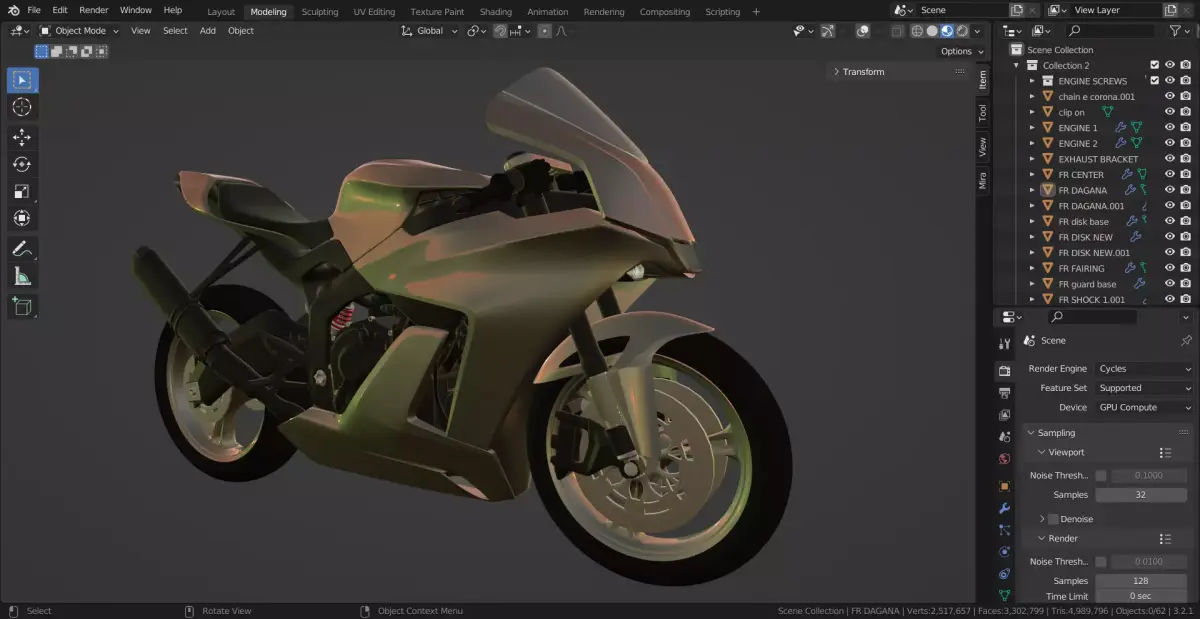The width and height of the screenshot is (1200, 619).
Task: Toggle viewport gizmos display
Action: (827, 31)
